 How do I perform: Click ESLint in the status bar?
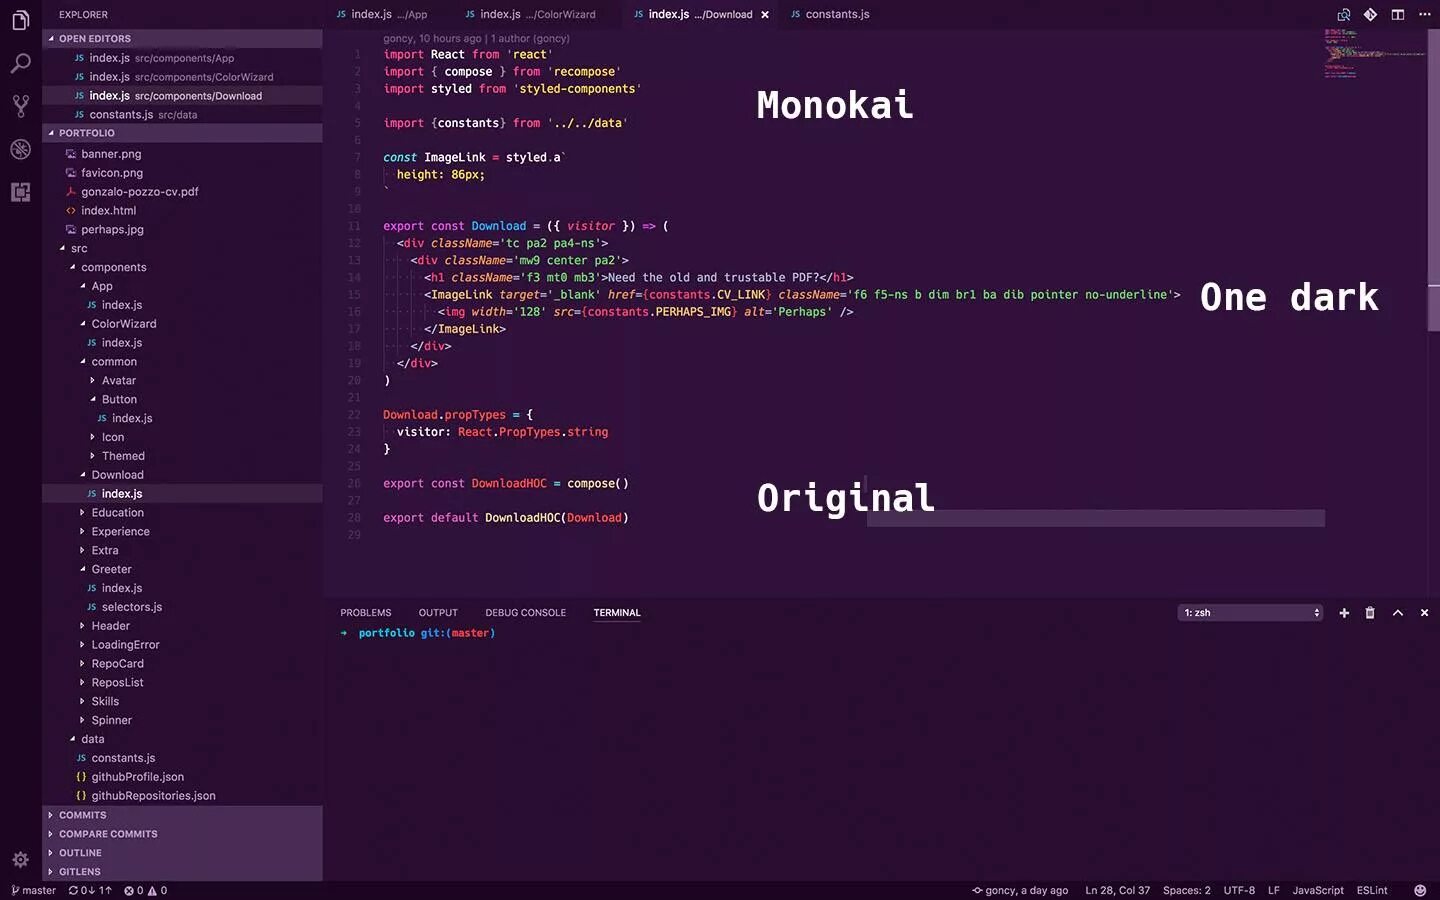1372,890
